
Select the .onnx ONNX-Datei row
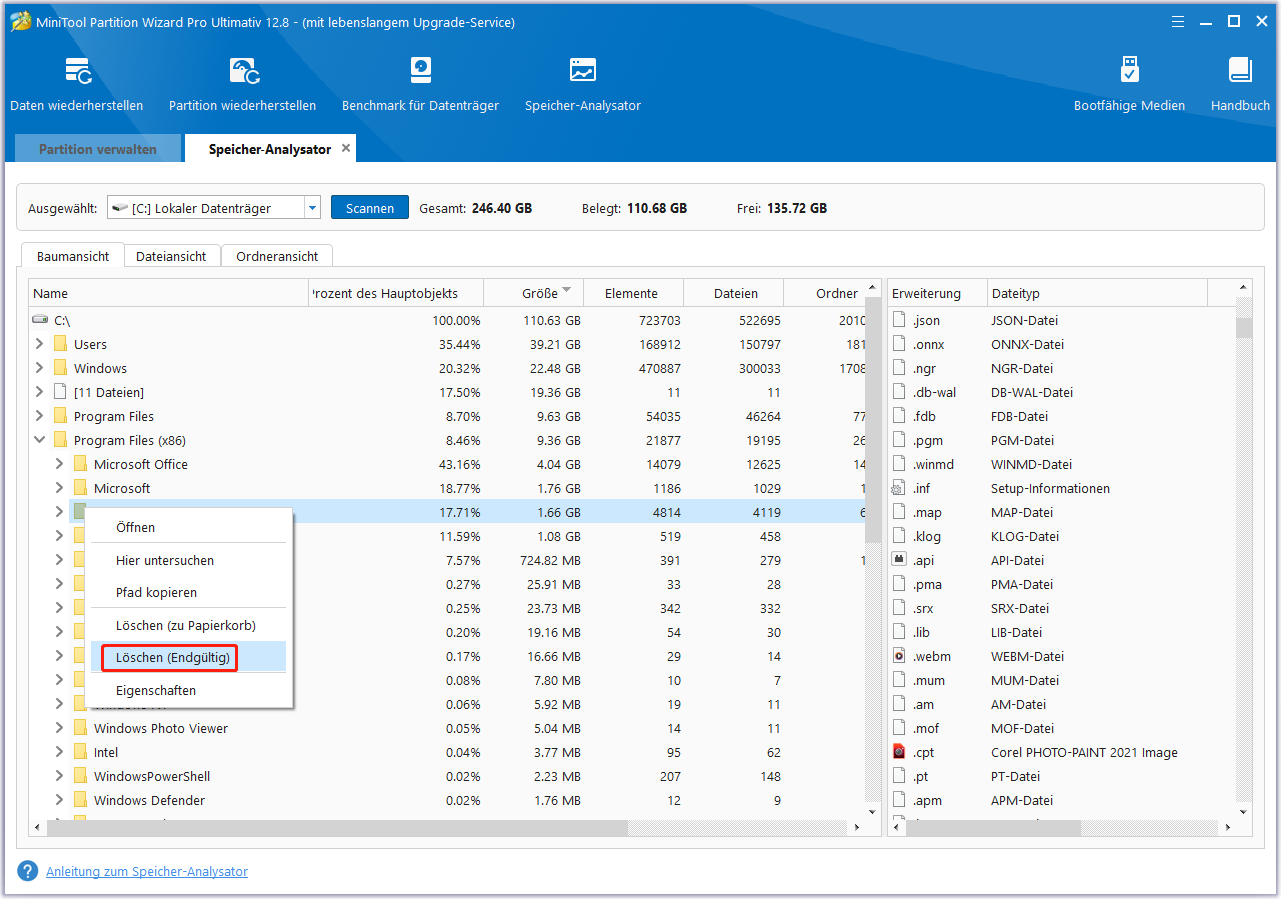coord(1061,344)
